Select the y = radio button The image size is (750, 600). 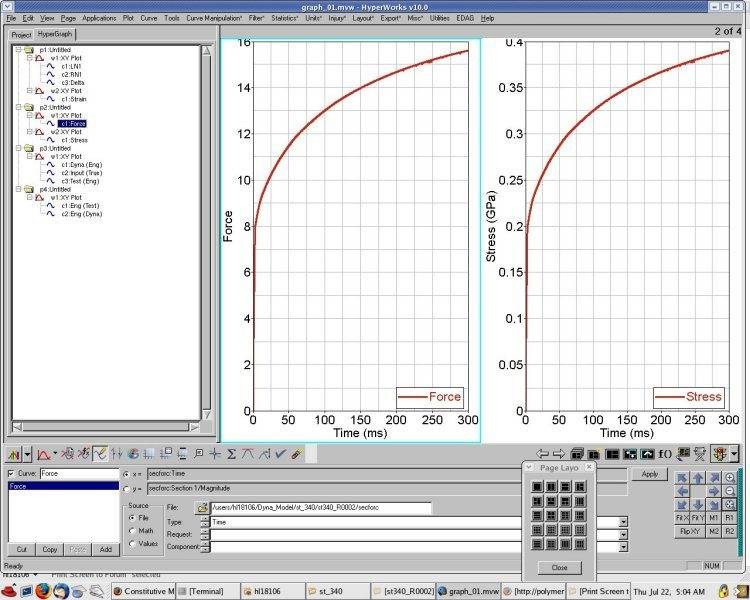pyautogui.click(x=126, y=489)
